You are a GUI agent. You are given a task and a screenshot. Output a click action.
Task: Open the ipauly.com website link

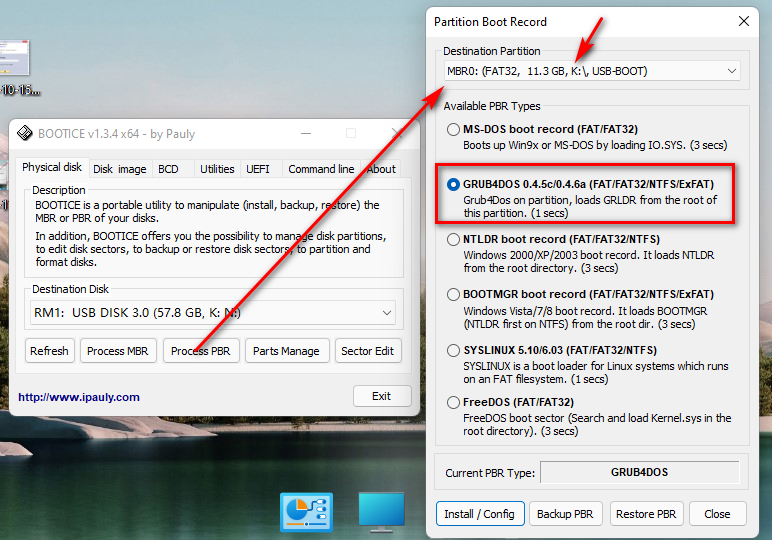79,397
